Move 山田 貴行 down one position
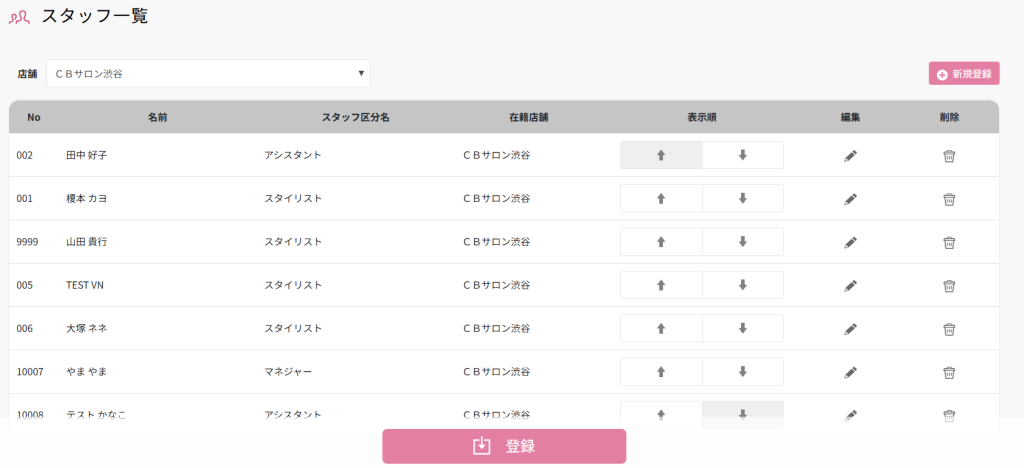Viewport: 1024px width, 468px height. click(x=742, y=242)
